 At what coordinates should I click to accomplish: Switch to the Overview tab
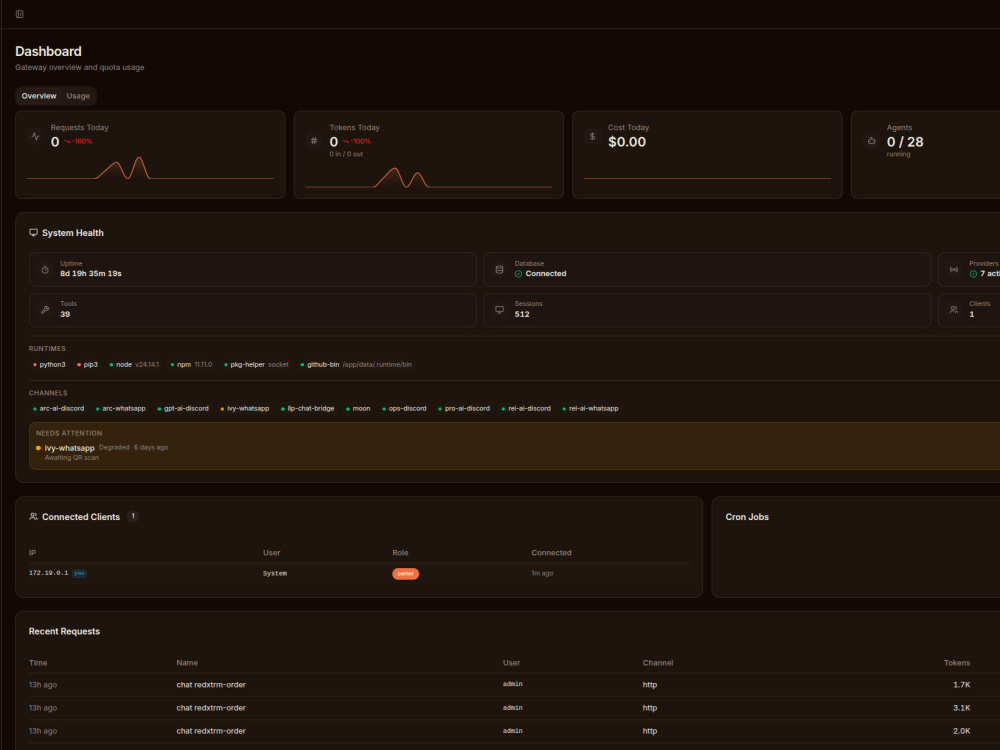39,96
